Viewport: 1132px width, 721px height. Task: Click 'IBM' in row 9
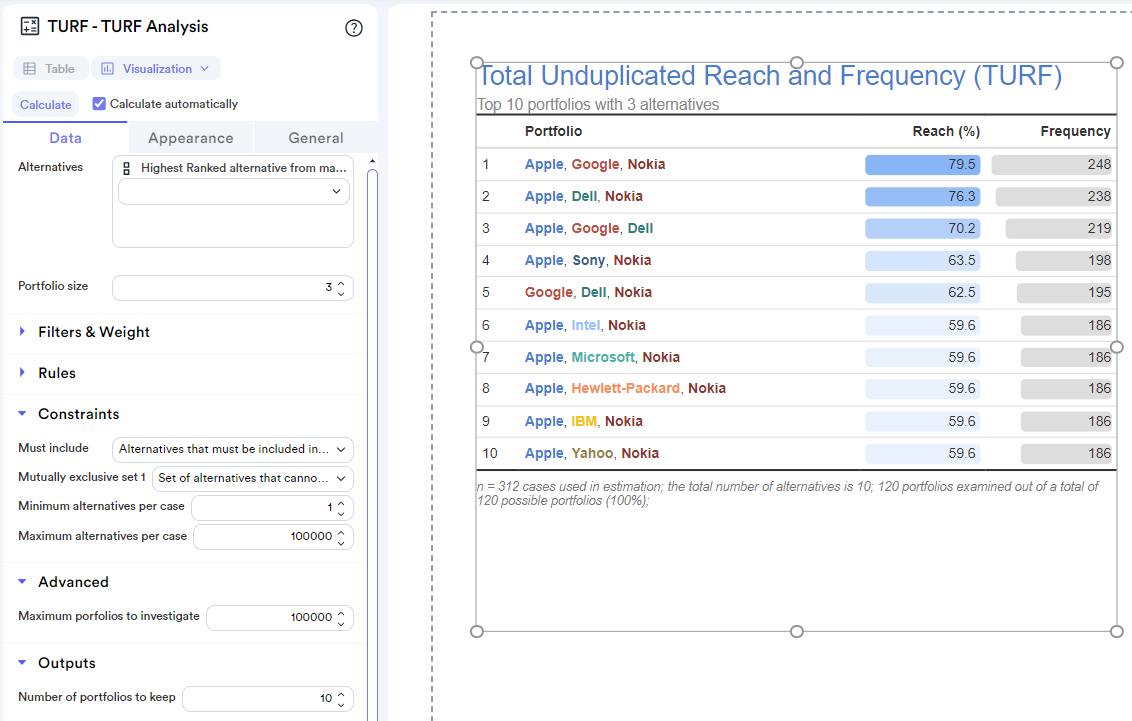(584, 421)
